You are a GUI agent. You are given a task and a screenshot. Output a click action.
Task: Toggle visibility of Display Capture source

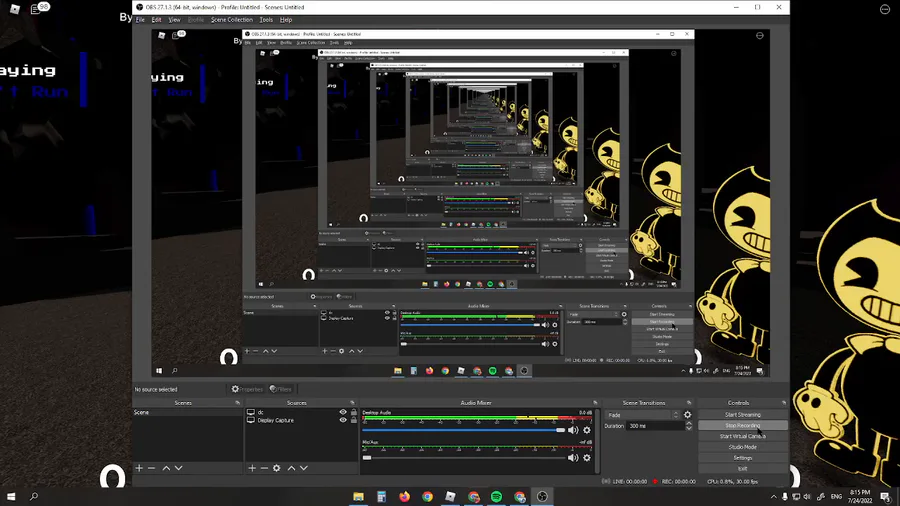[343, 420]
